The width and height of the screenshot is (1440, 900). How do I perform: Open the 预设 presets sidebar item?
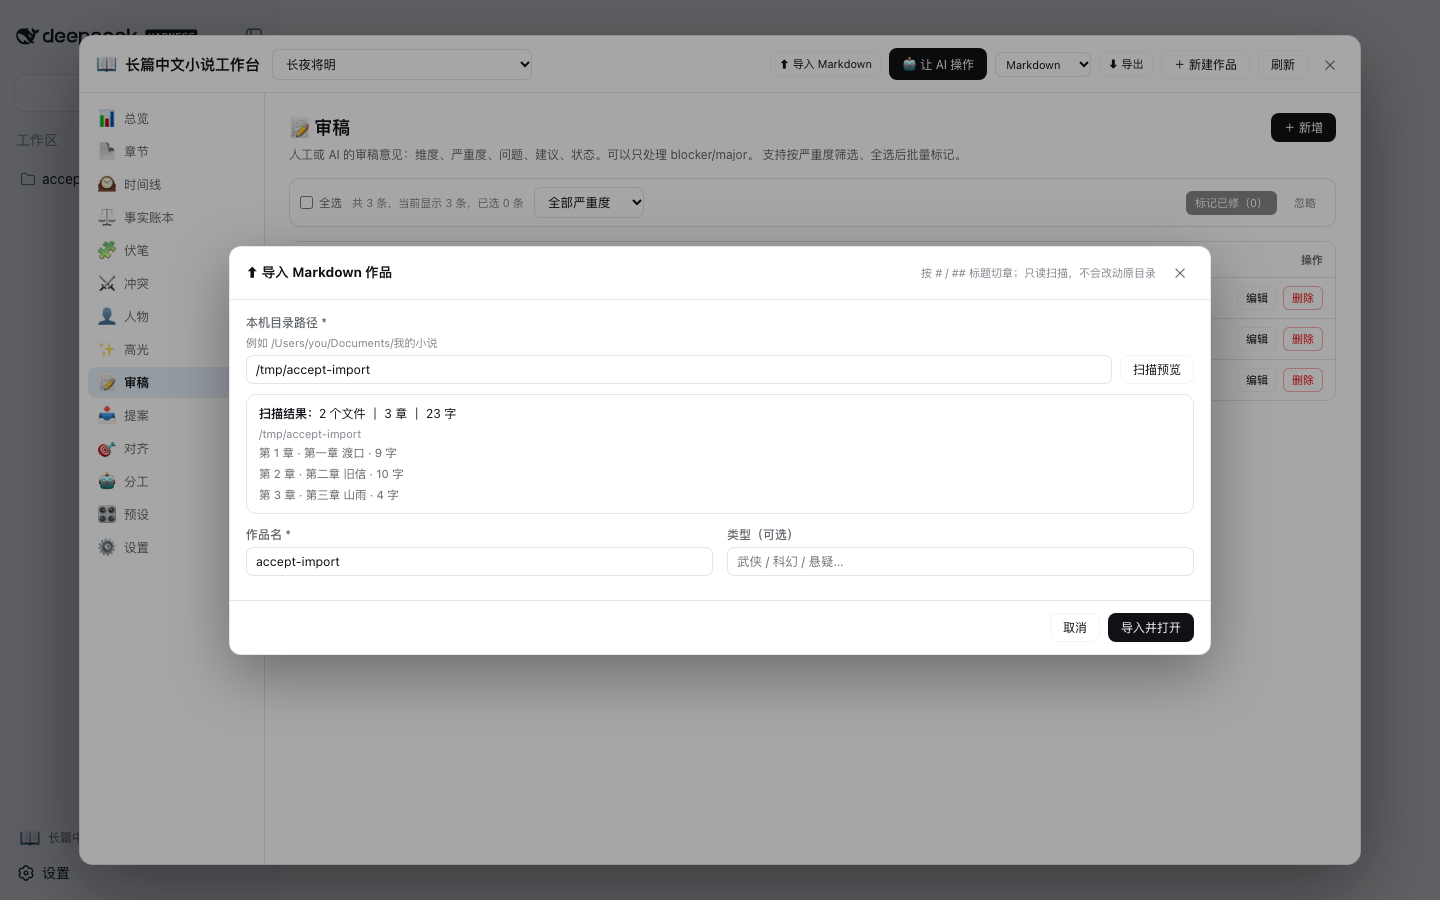(160, 514)
